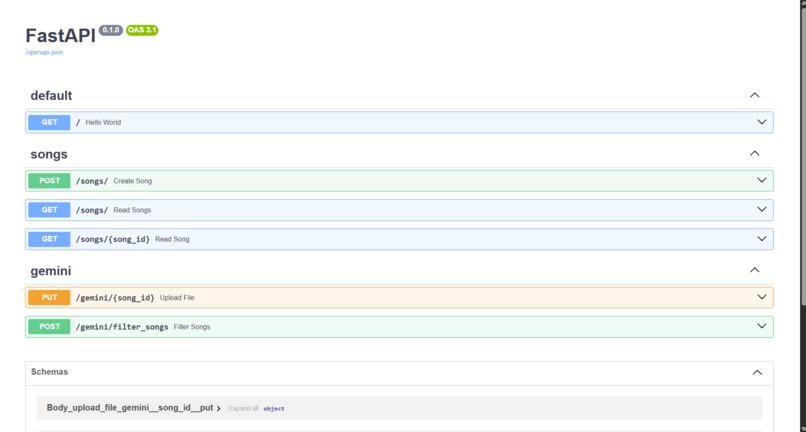The width and height of the screenshot is (806, 432).
Task: Expand the Body_upload_file_gemini__song_id__put schema
Action: point(134,408)
